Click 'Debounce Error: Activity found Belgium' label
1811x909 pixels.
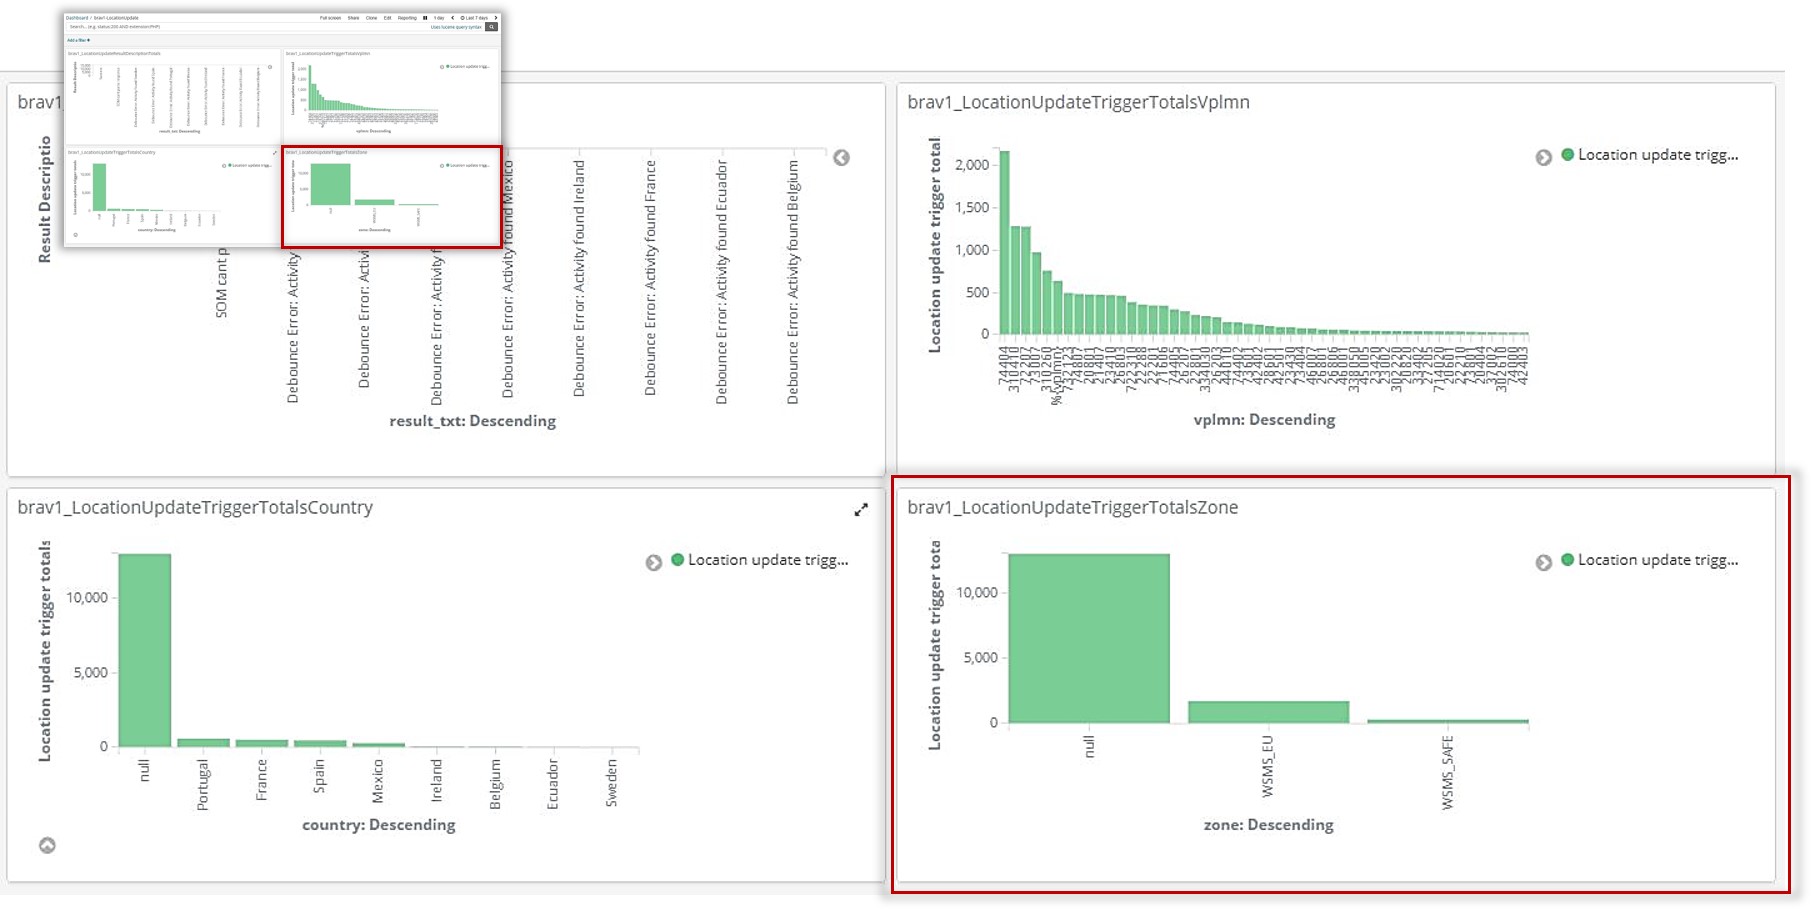[793, 282]
